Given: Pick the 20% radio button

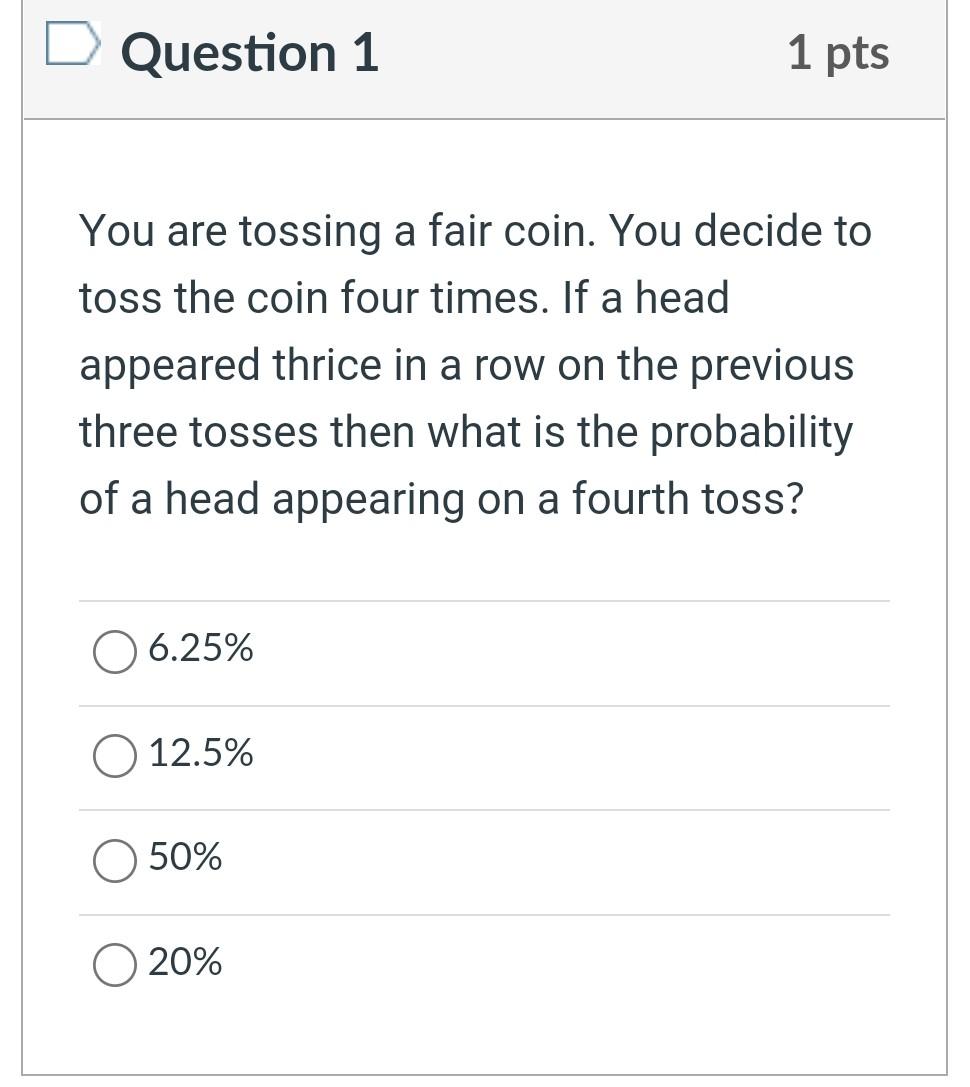Looking at the screenshot, I should pyautogui.click(x=115, y=965).
